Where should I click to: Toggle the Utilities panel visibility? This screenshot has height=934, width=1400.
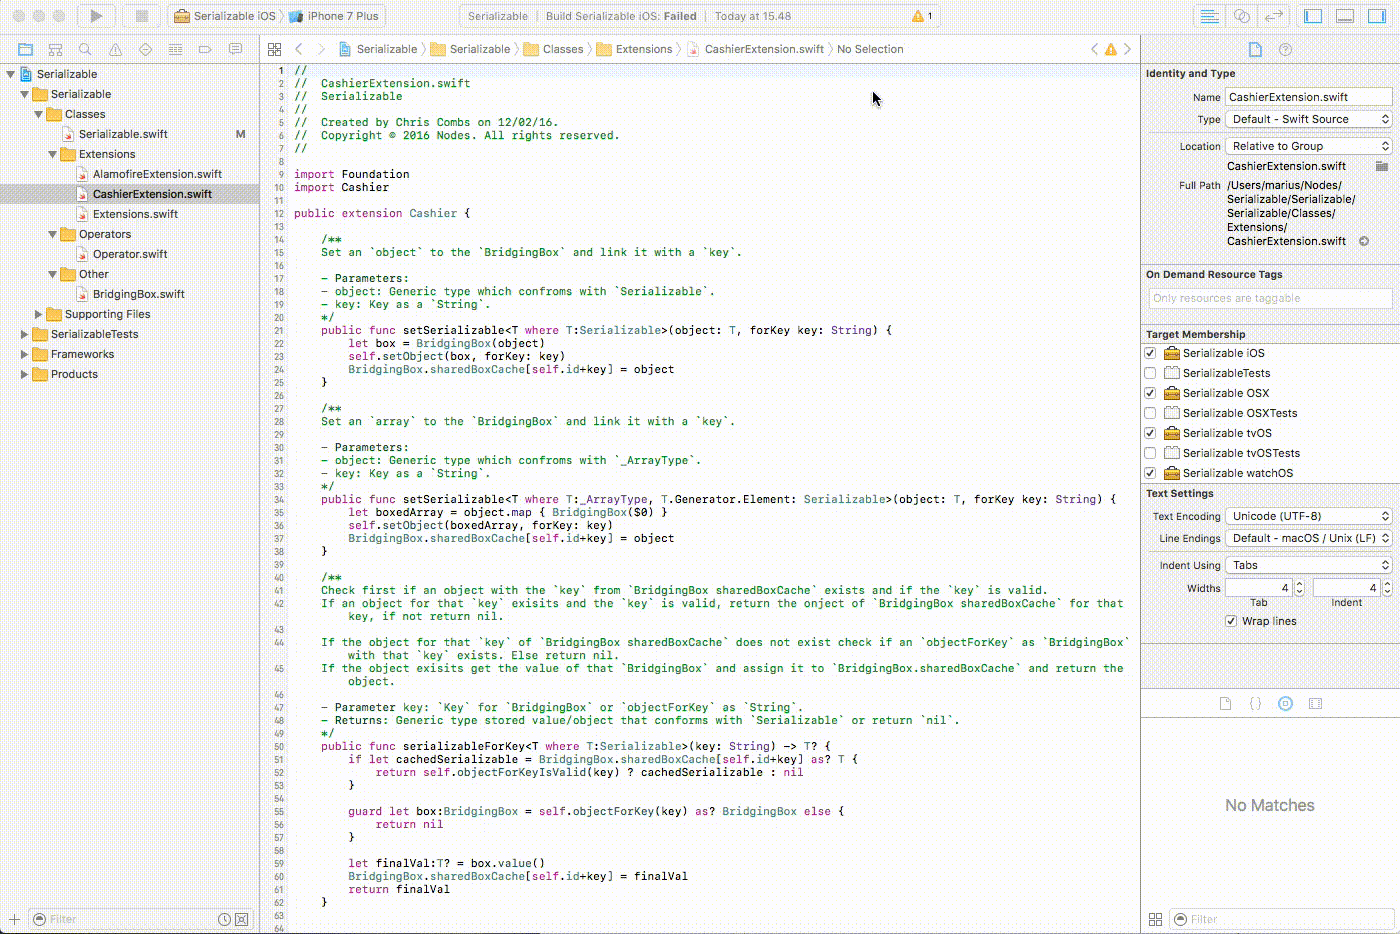pyautogui.click(x=1378, y=16)
